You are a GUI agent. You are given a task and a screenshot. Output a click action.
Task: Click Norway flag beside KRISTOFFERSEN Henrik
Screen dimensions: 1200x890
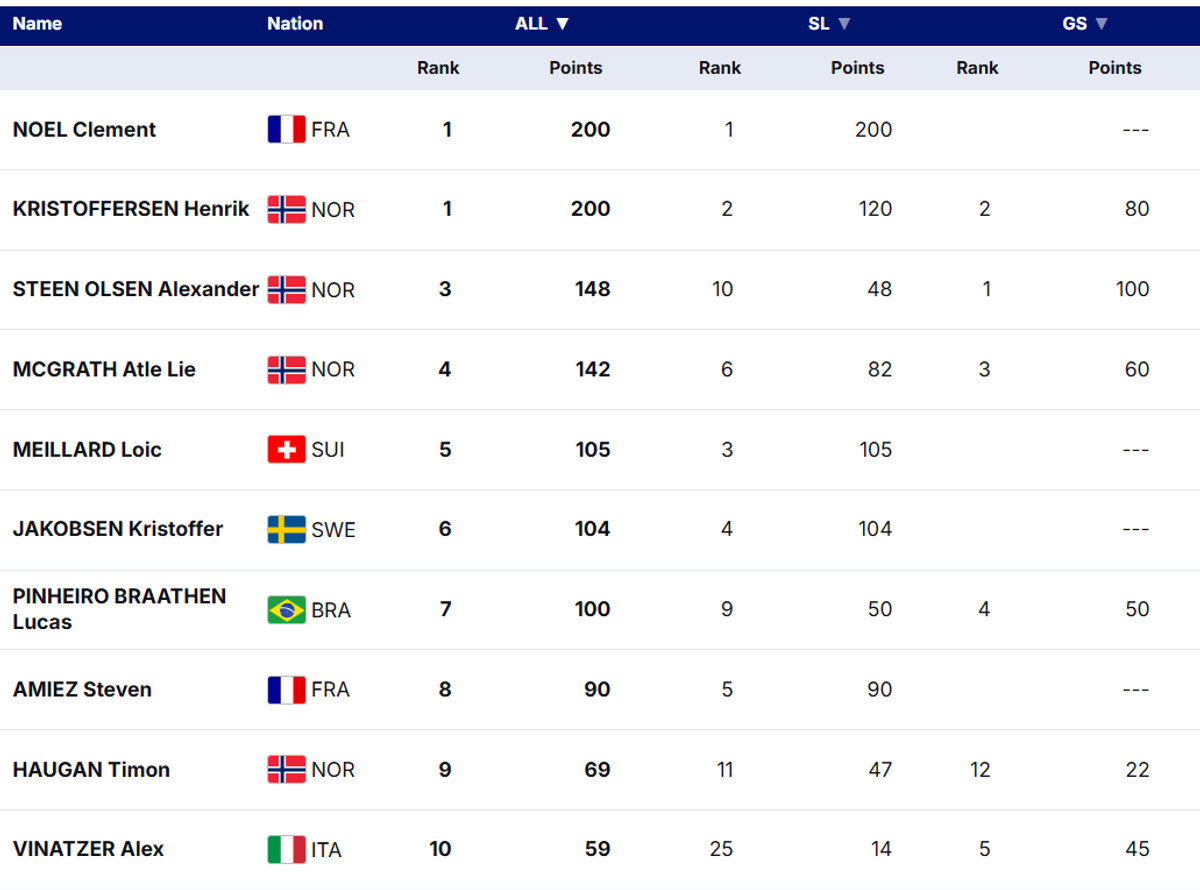click(286, 210)
